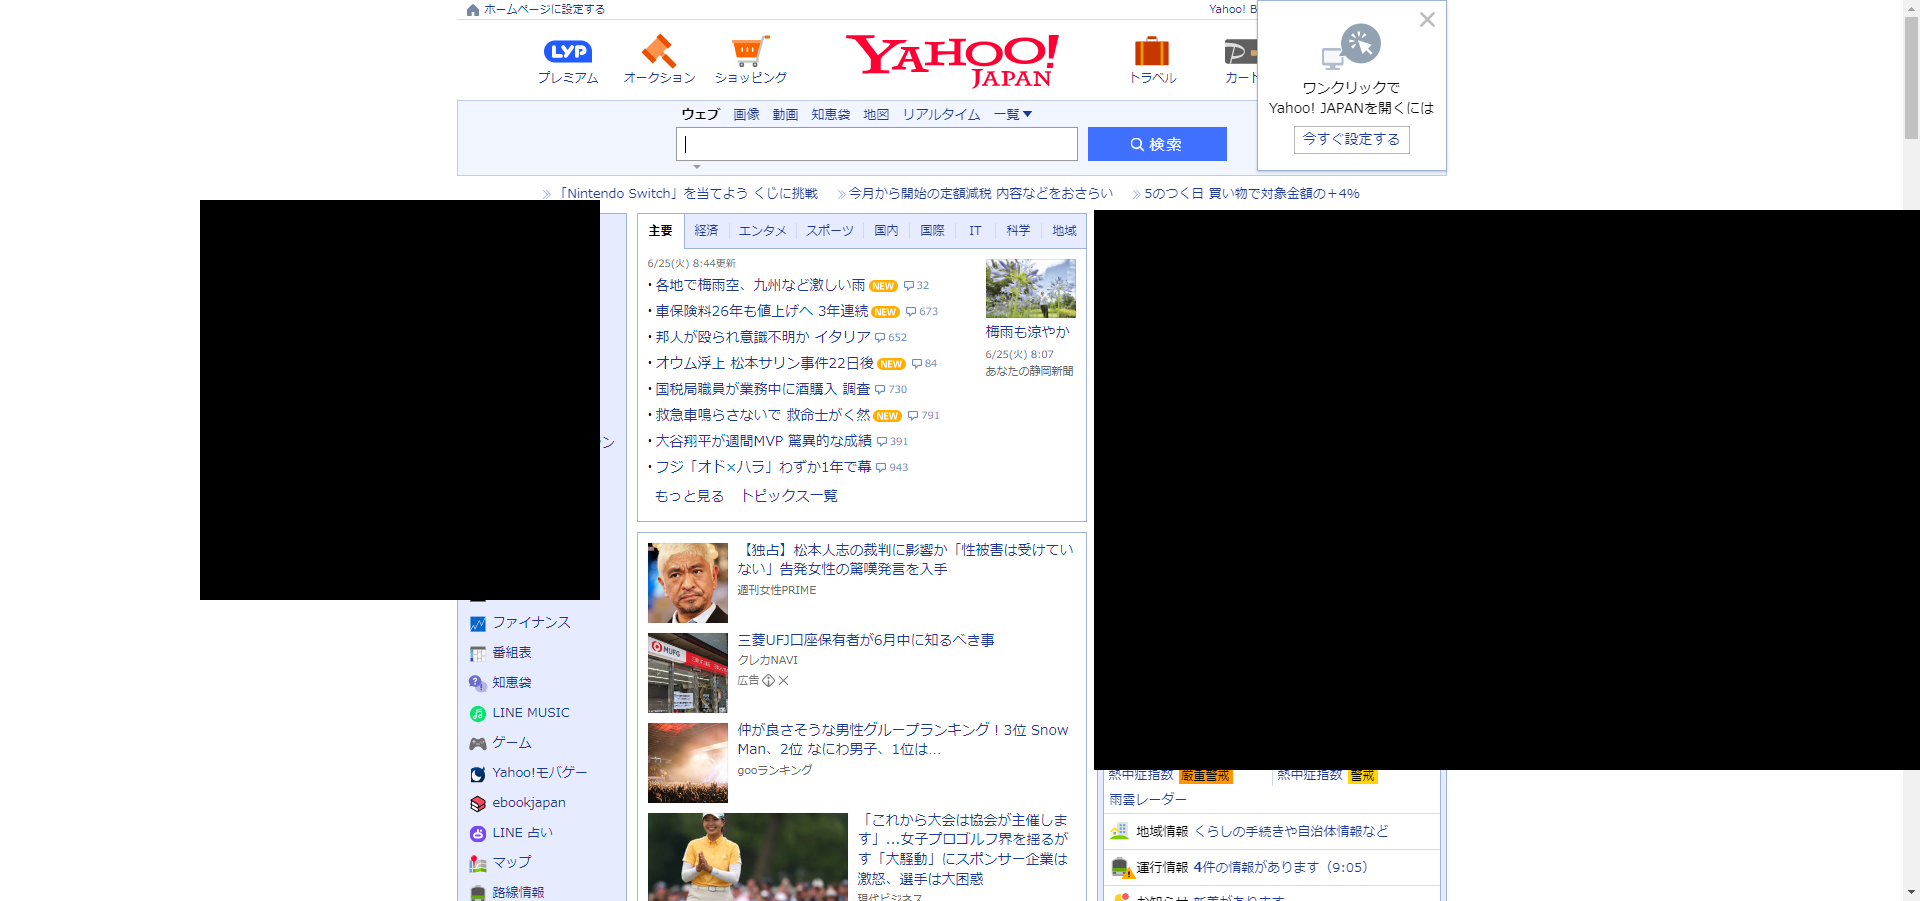
Task: Open the フジ「オドxハラ」 headline
Action: pos(763,468)
